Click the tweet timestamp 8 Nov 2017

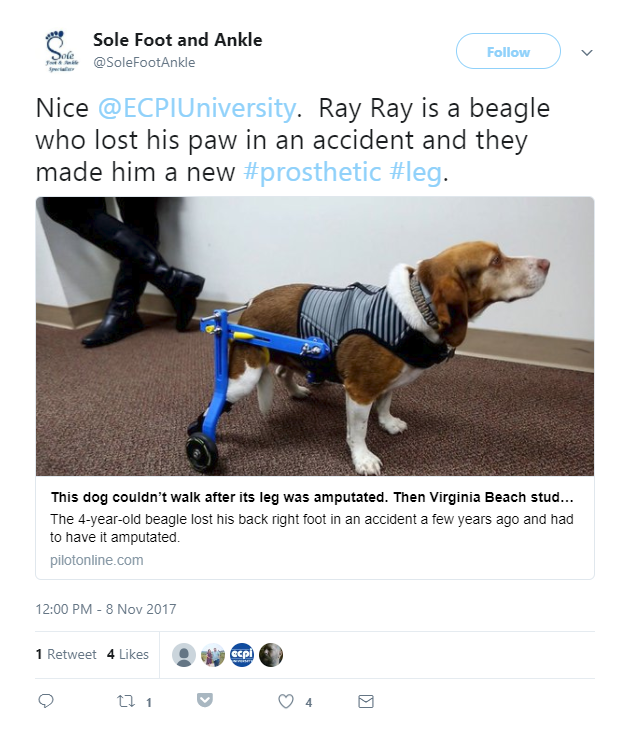(x=105, y=608)
